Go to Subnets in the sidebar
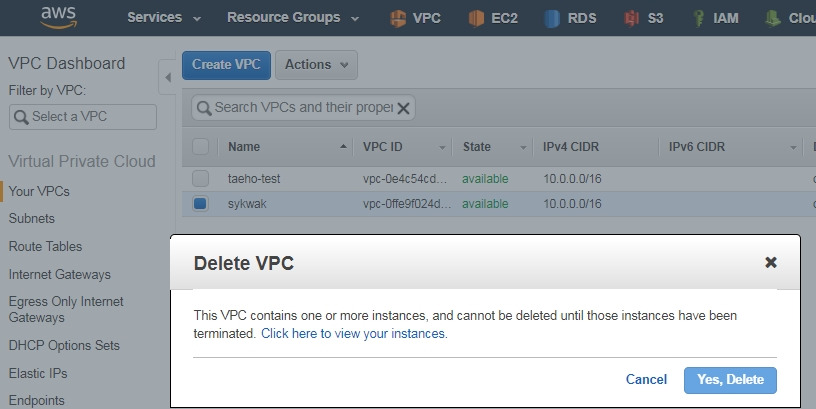 32,218
